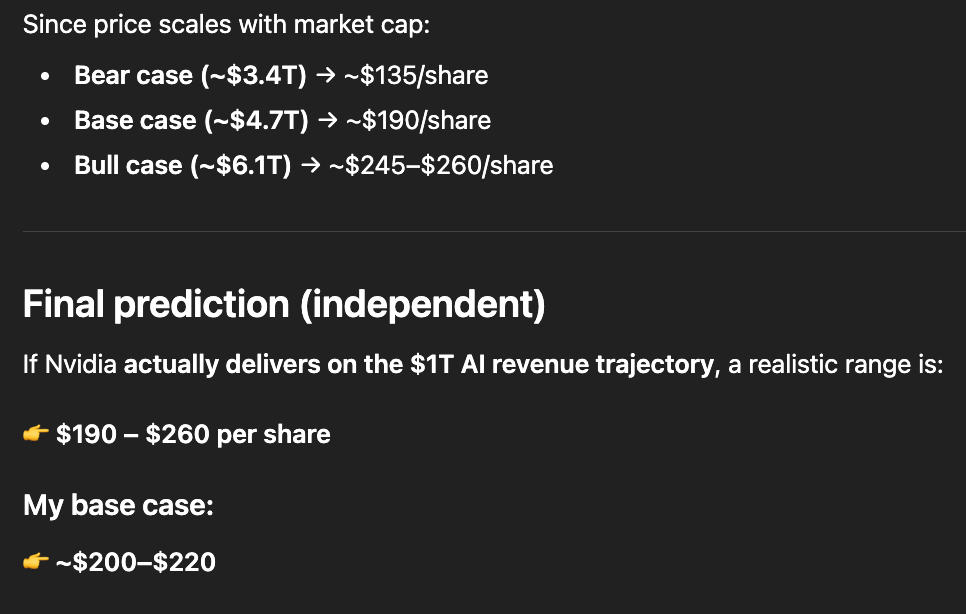Click the "~$190/share" price text
Screen dimensions: 966x614
coord(418,122)
